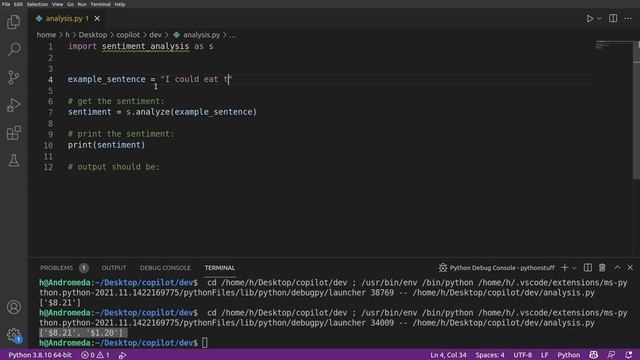
Task: Open the Accounts menu icon
Action: 13,307
